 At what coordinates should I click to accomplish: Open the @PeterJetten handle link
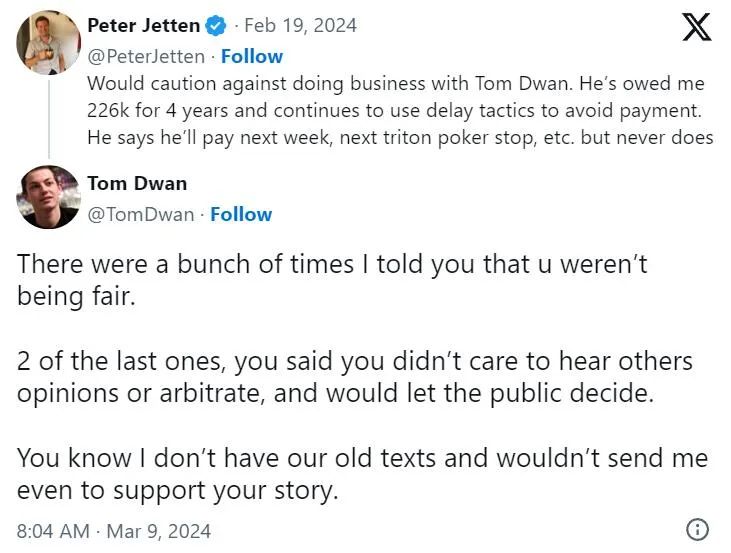click(147, 56)
